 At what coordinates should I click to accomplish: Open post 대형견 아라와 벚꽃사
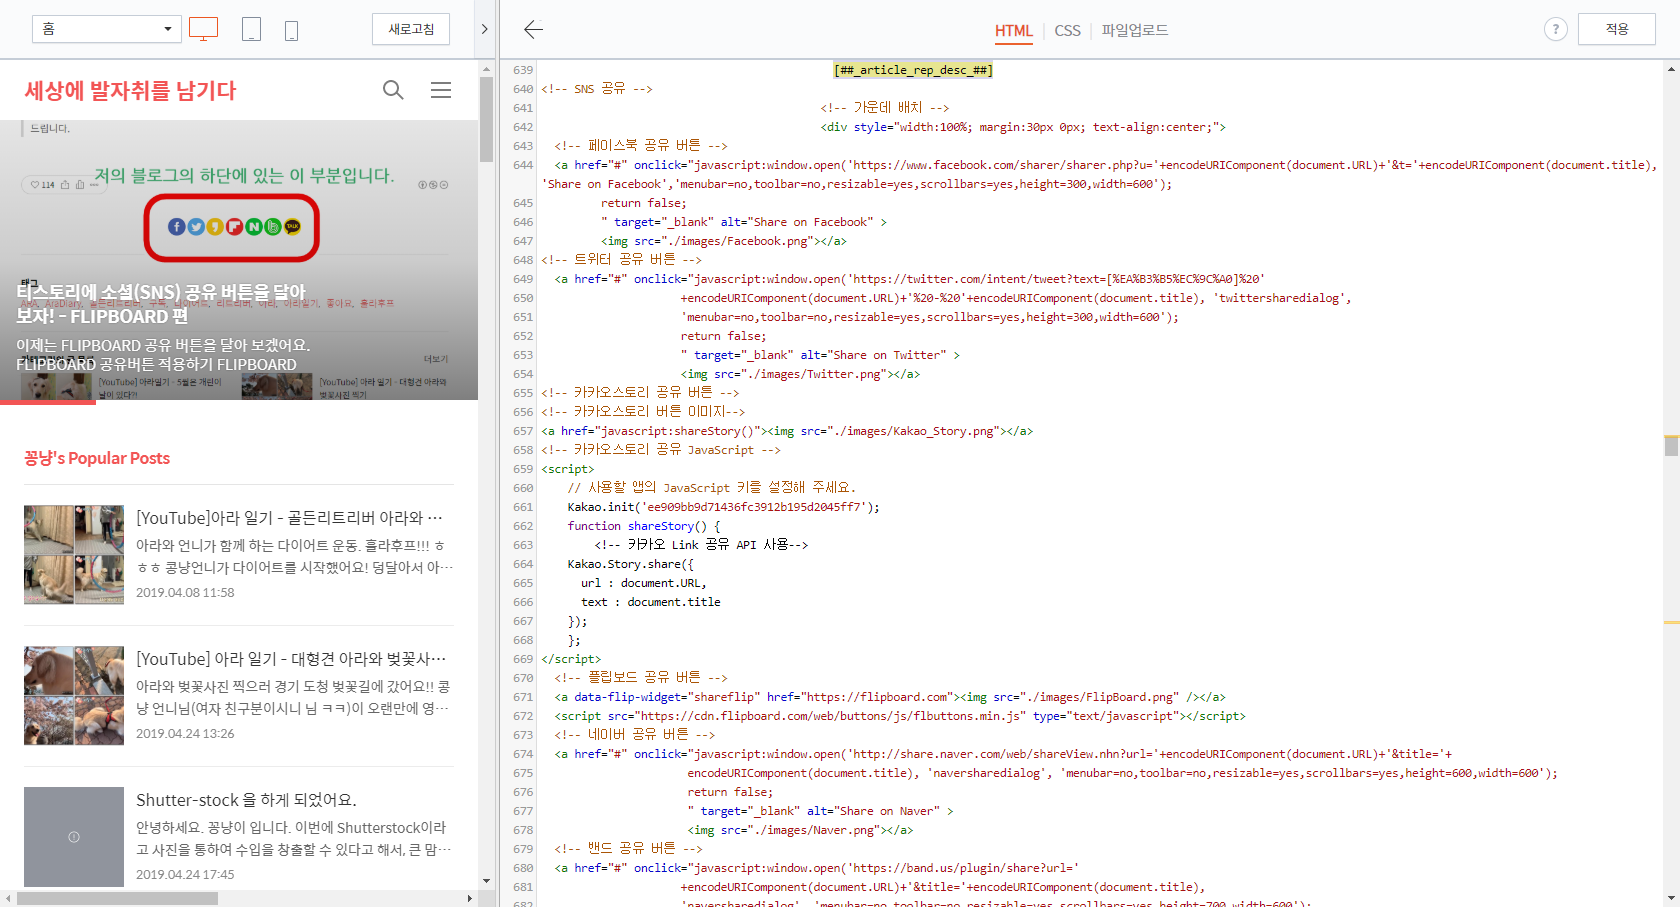point(291,659)
